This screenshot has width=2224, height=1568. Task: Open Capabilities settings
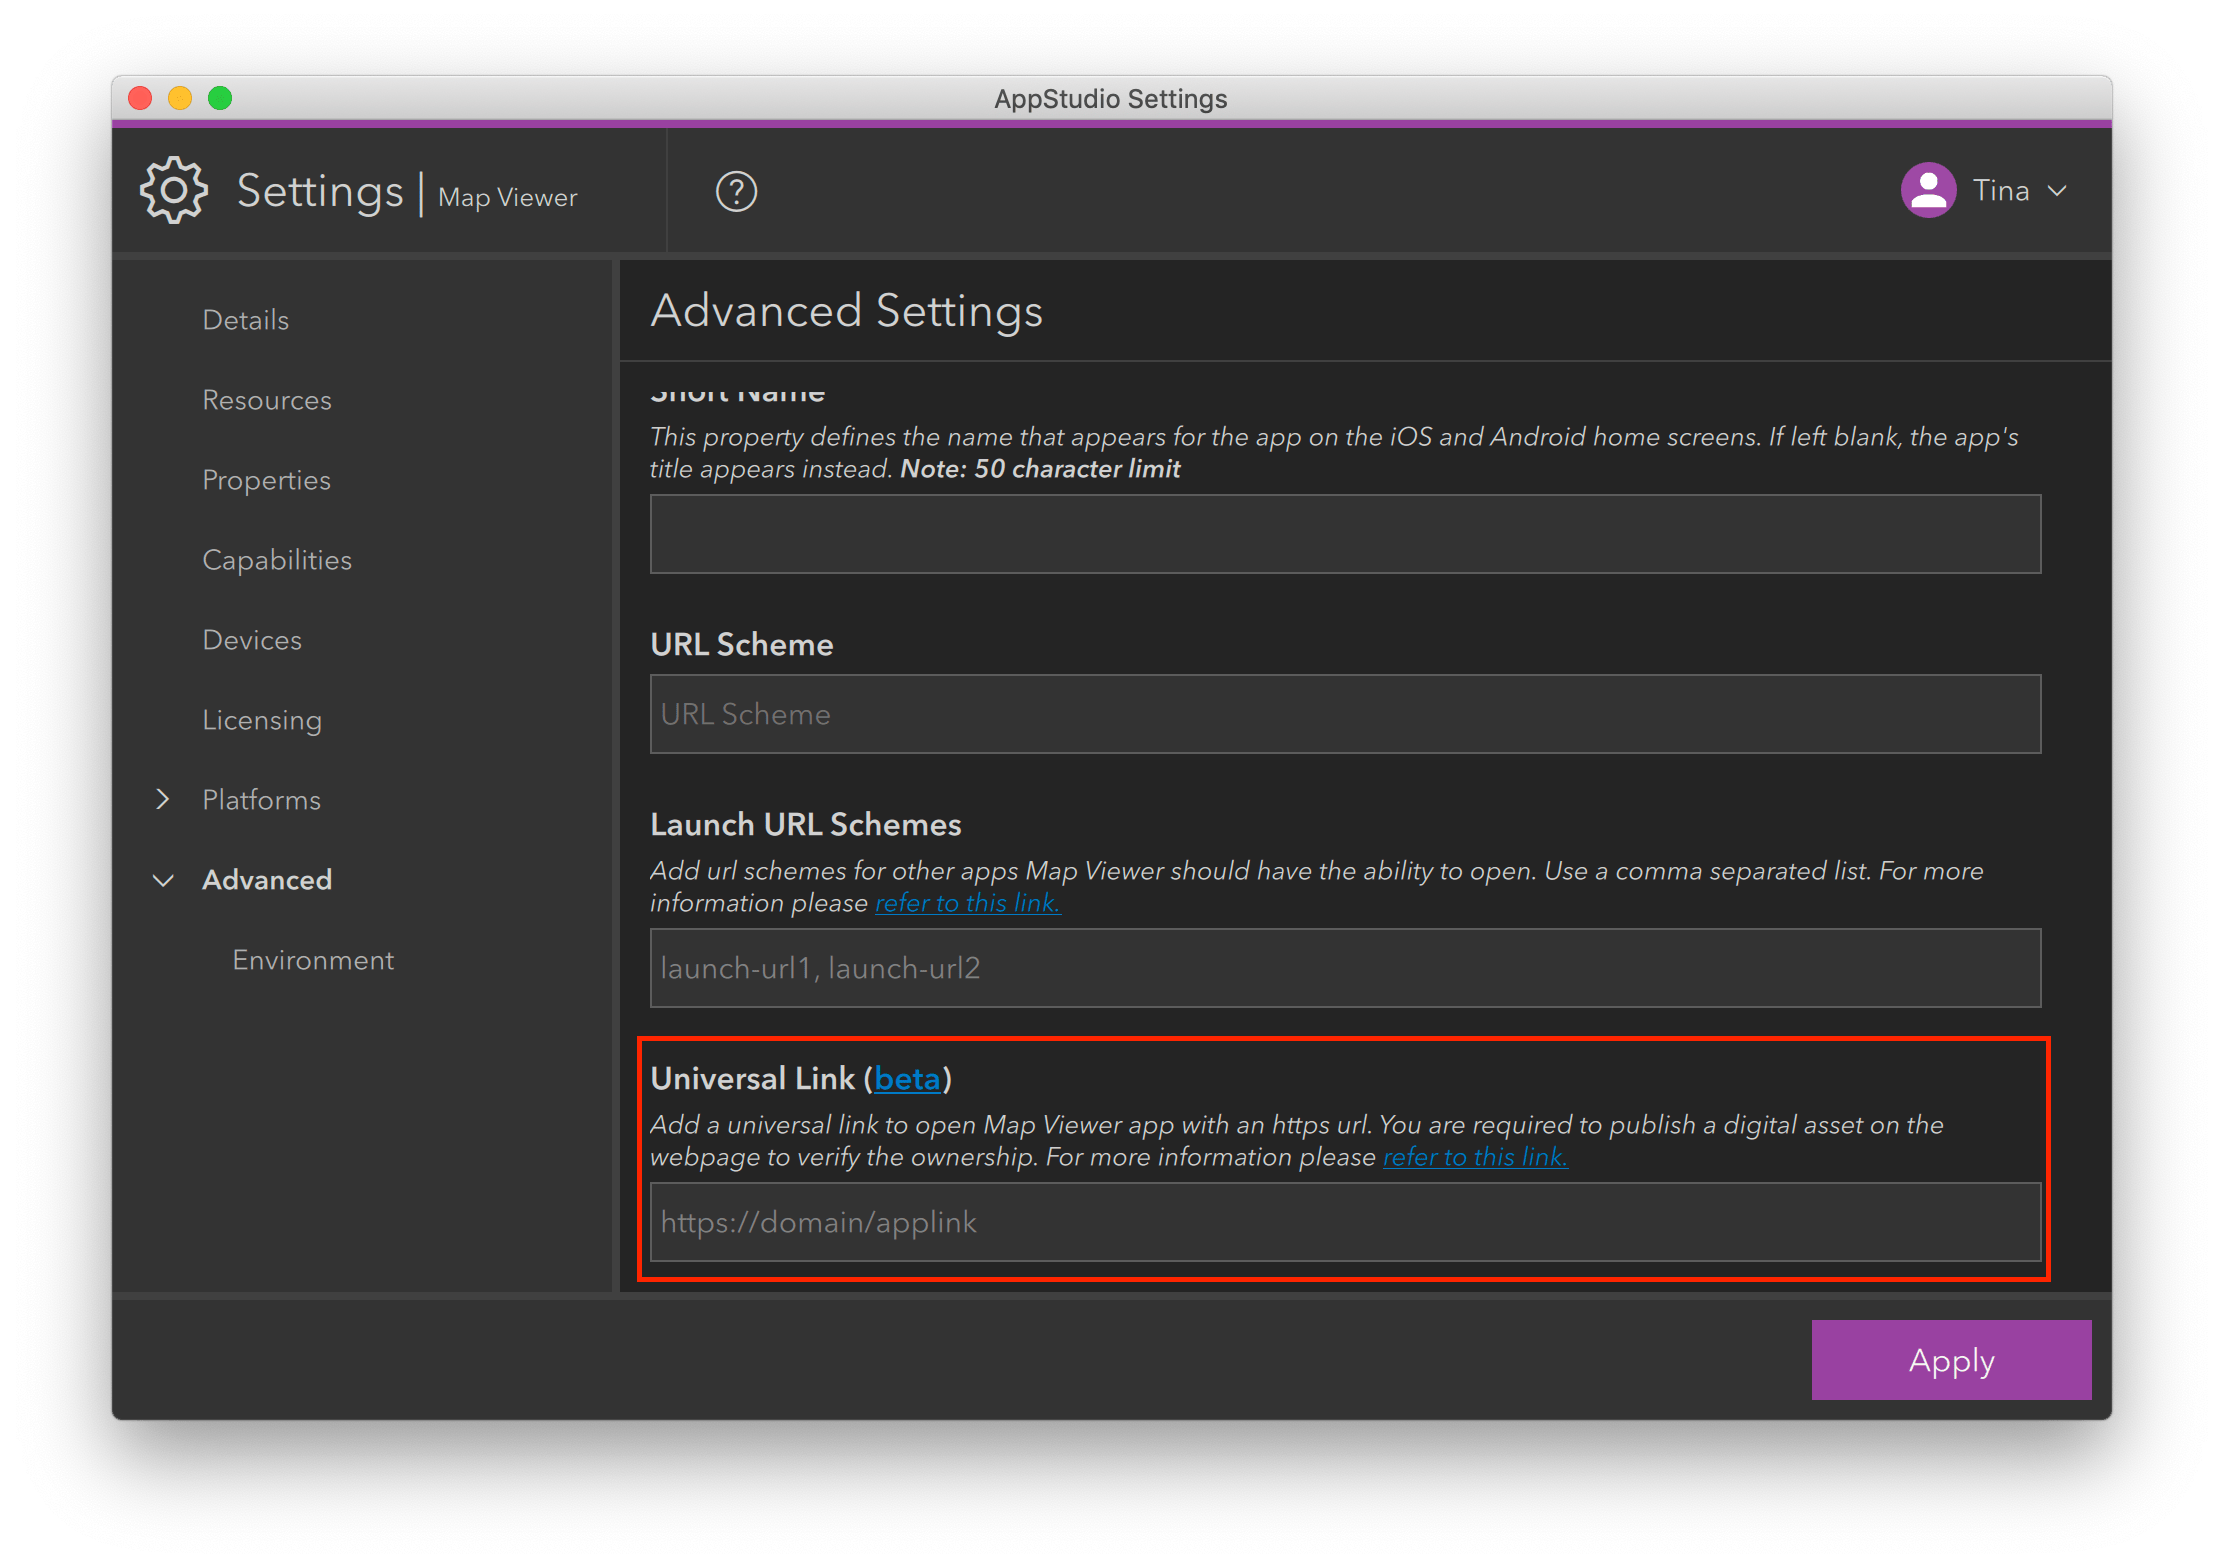click(277, 560)
